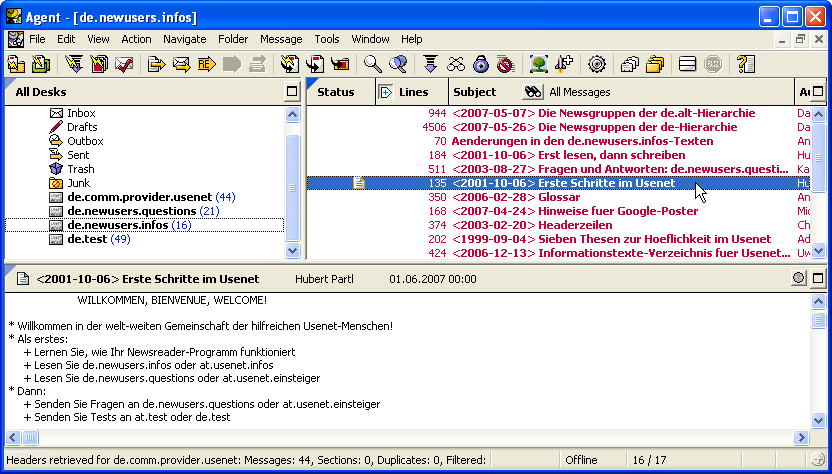832x474 pixels.
Task: Click the Status column header
Action: pyautogui.click(x=336, y=92)
